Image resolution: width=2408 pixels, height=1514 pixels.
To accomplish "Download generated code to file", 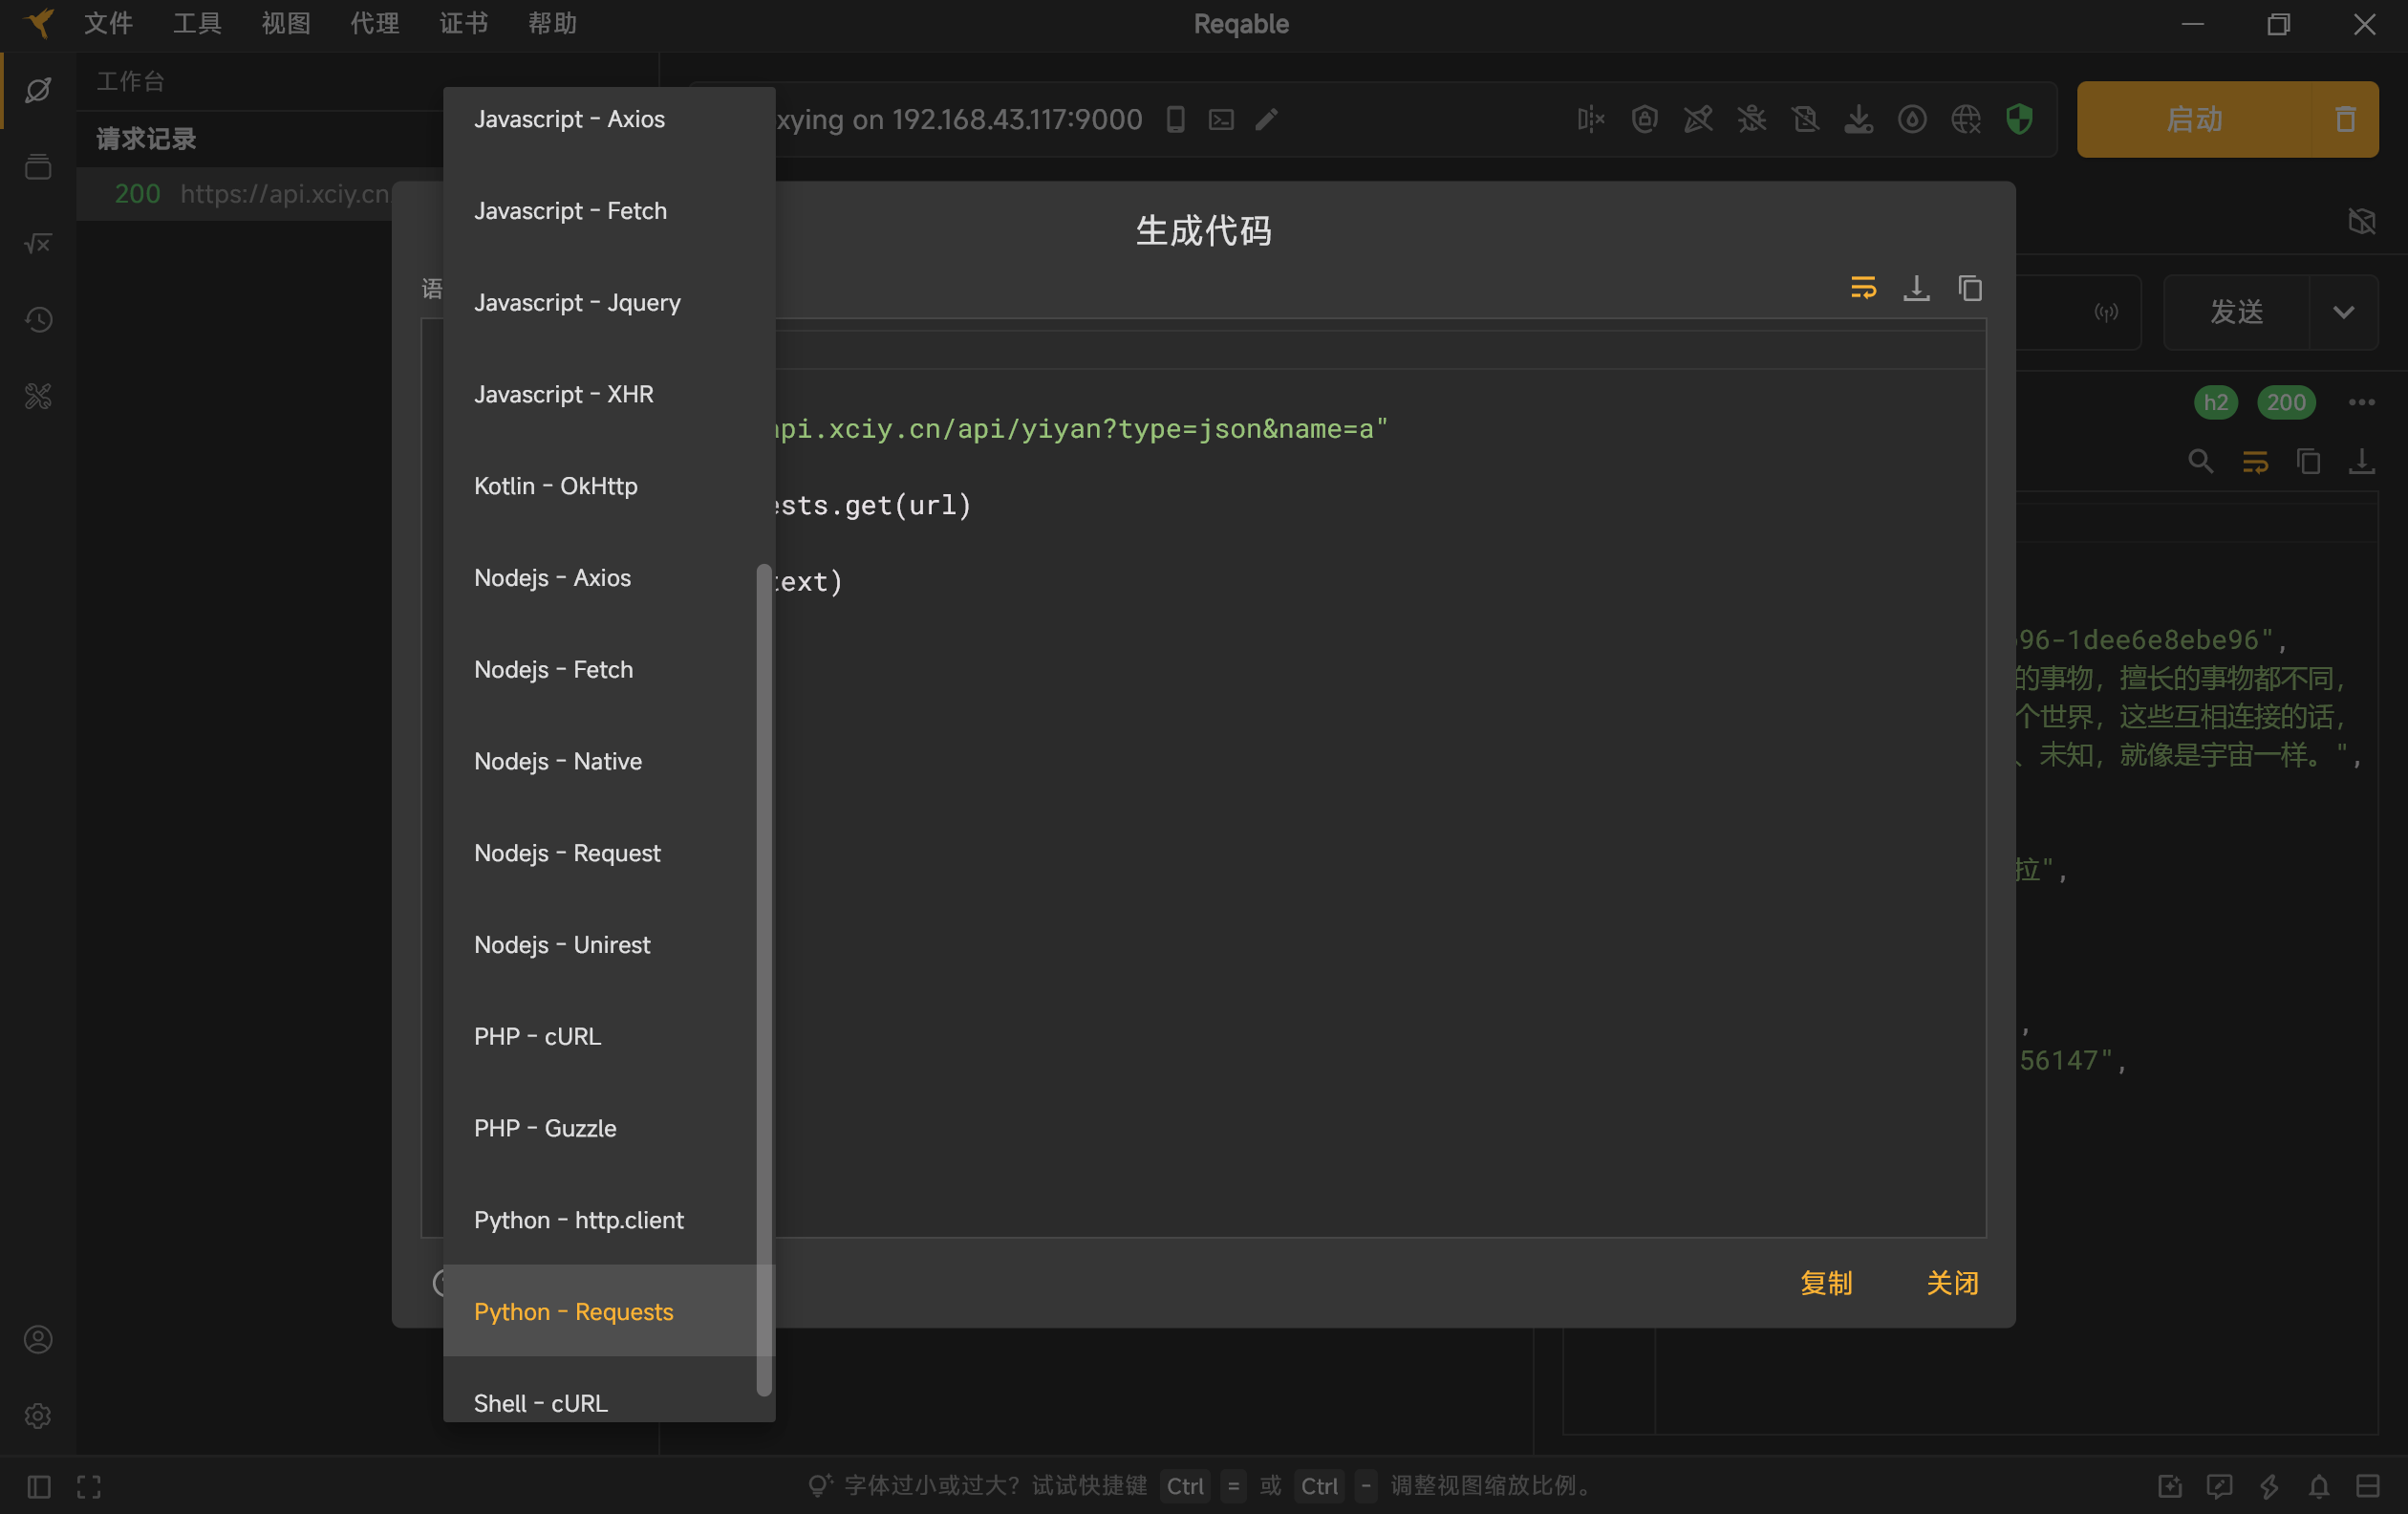I will 1916,288.
